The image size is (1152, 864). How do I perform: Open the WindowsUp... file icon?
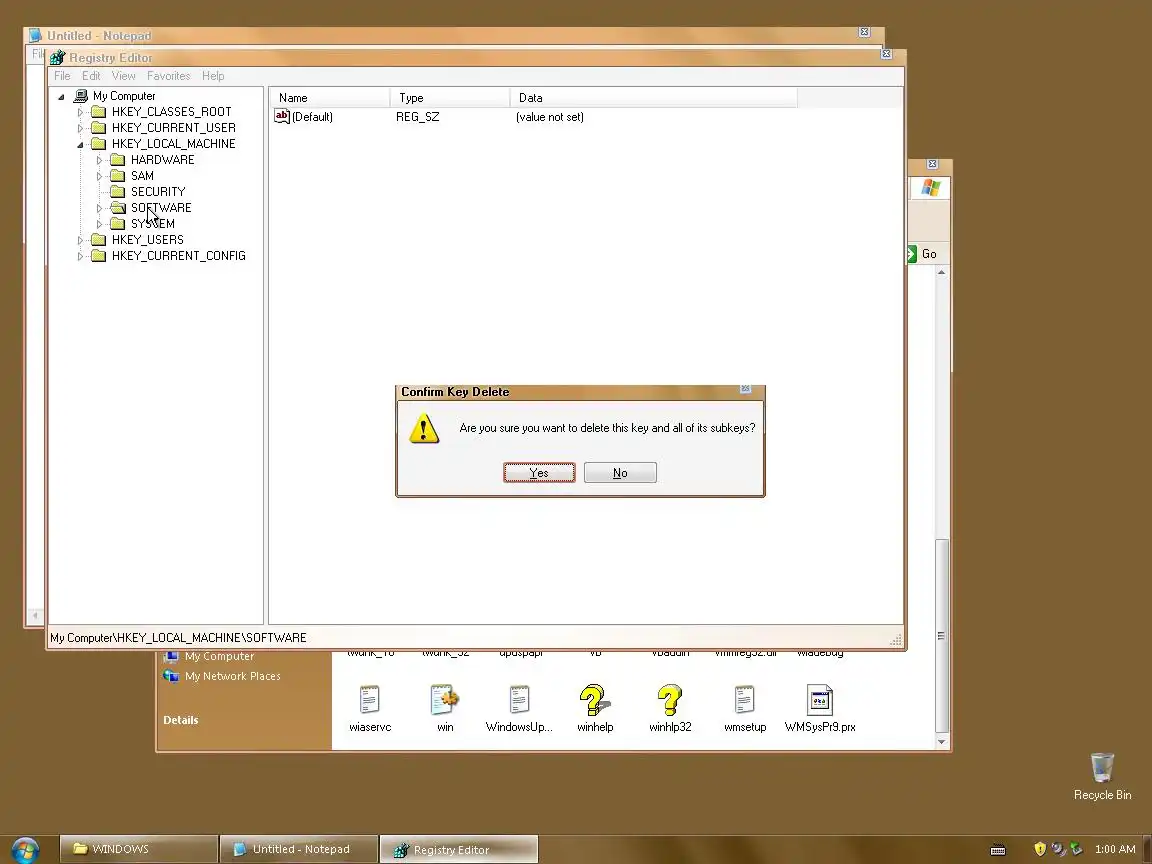(519, 699)
